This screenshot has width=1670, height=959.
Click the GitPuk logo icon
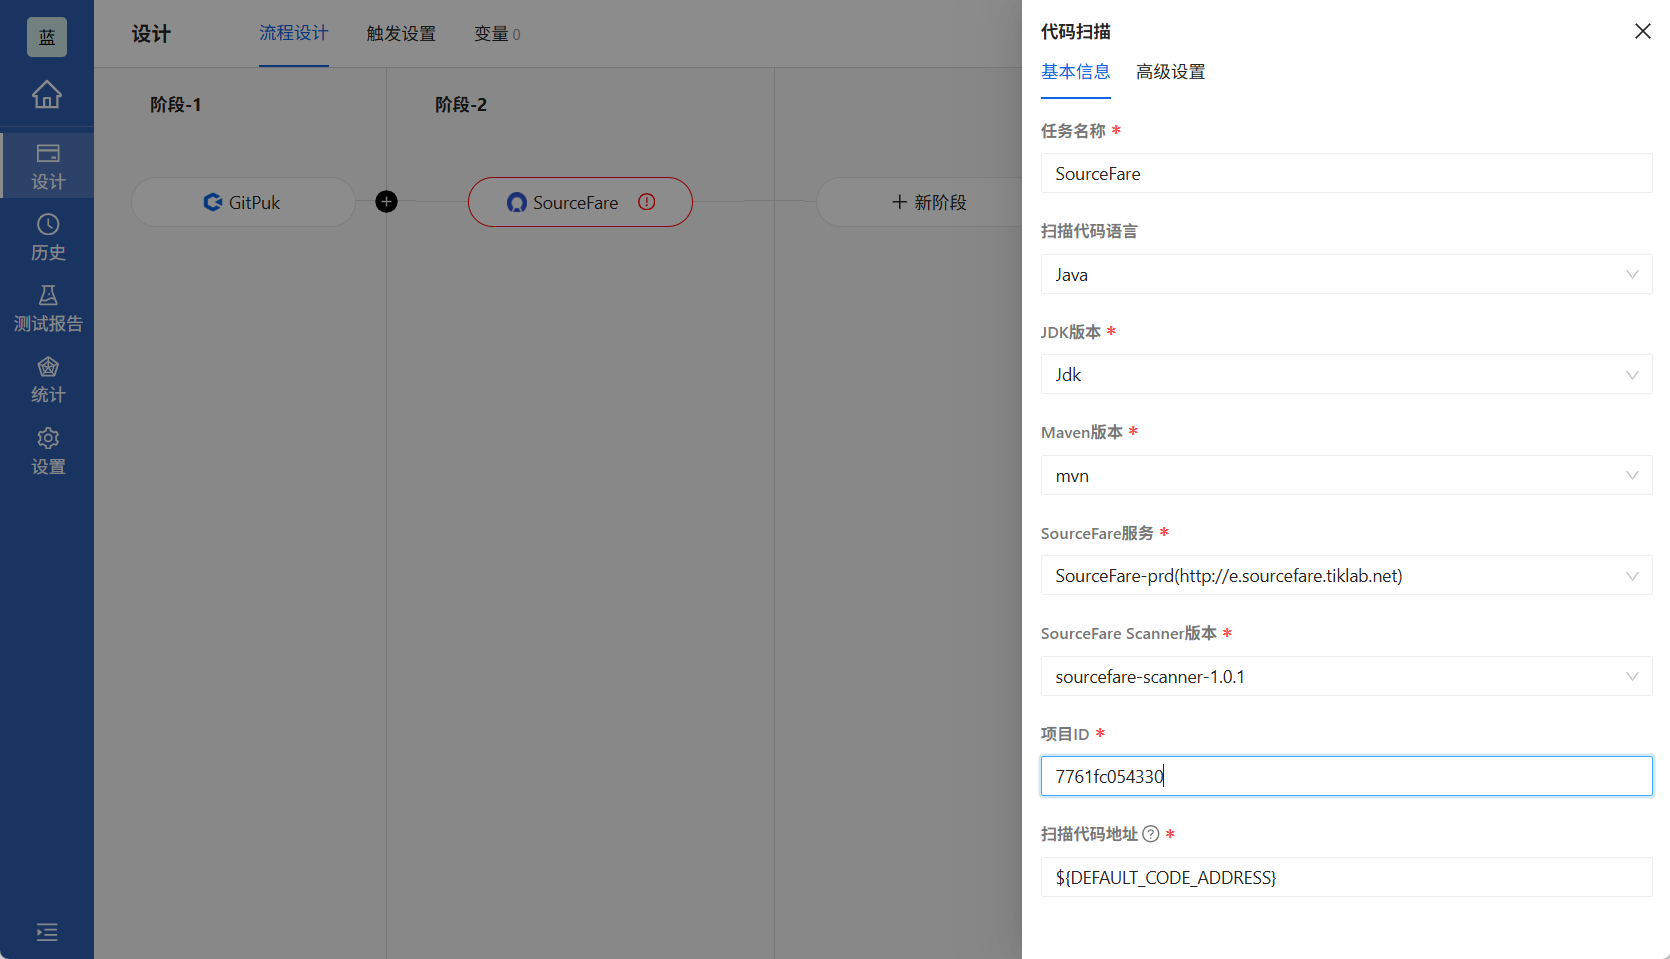point(213,202)
